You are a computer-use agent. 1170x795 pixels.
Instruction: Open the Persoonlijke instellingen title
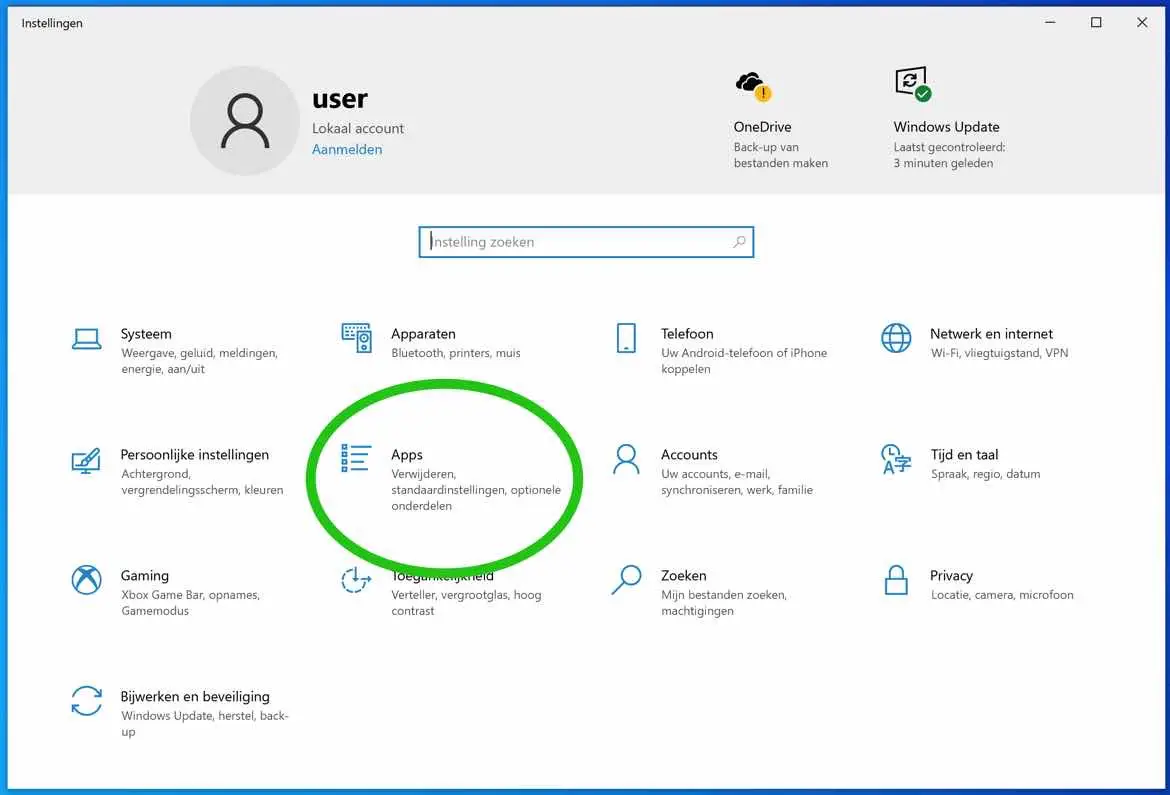tap(195, 455)
